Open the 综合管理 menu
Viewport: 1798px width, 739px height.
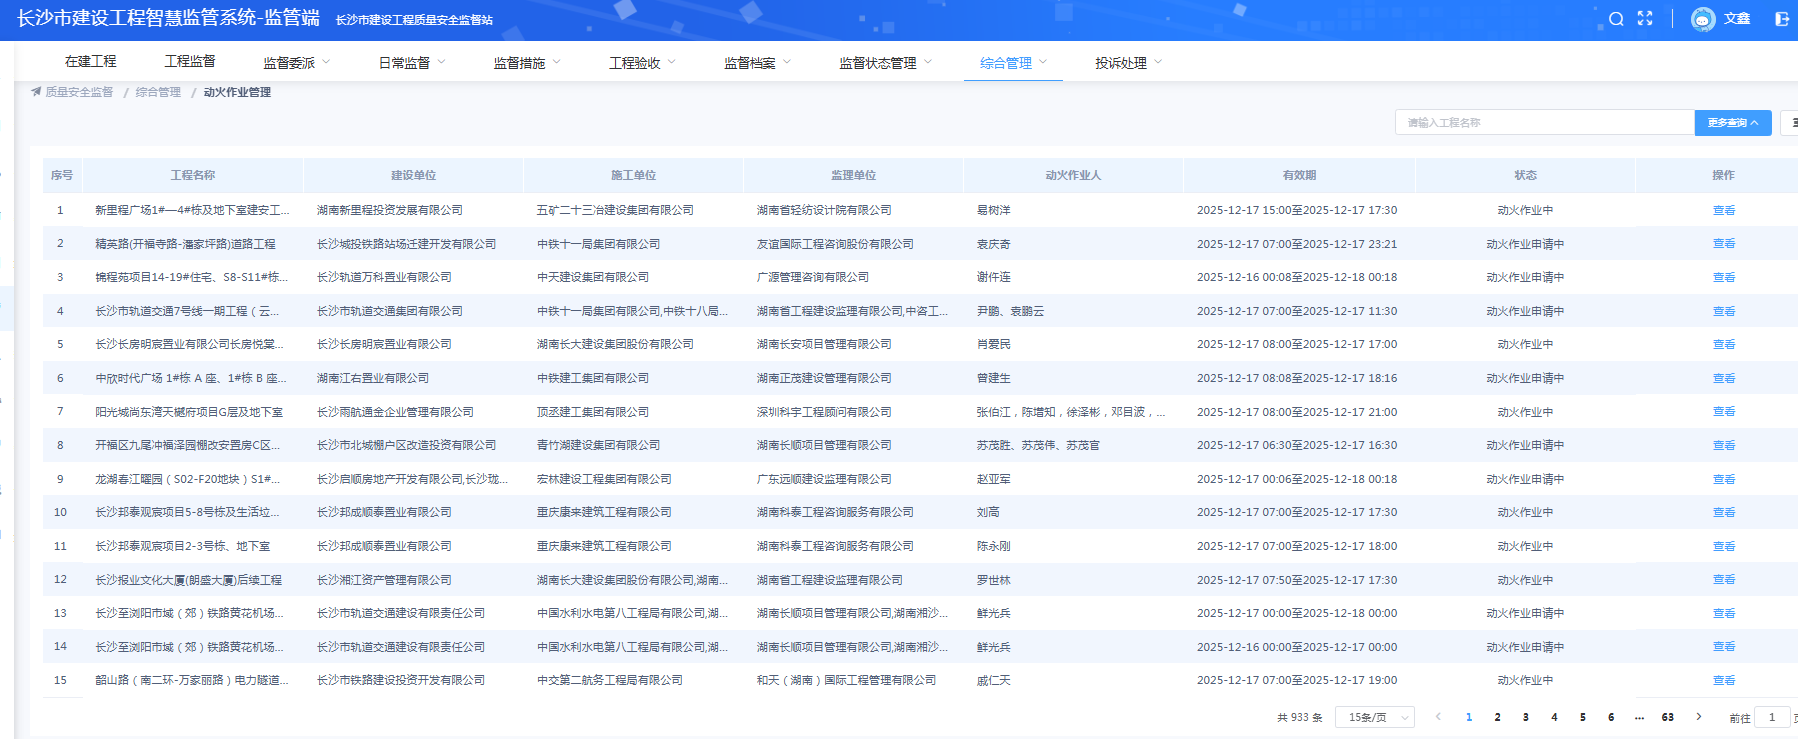click(x=1013, y=63)
